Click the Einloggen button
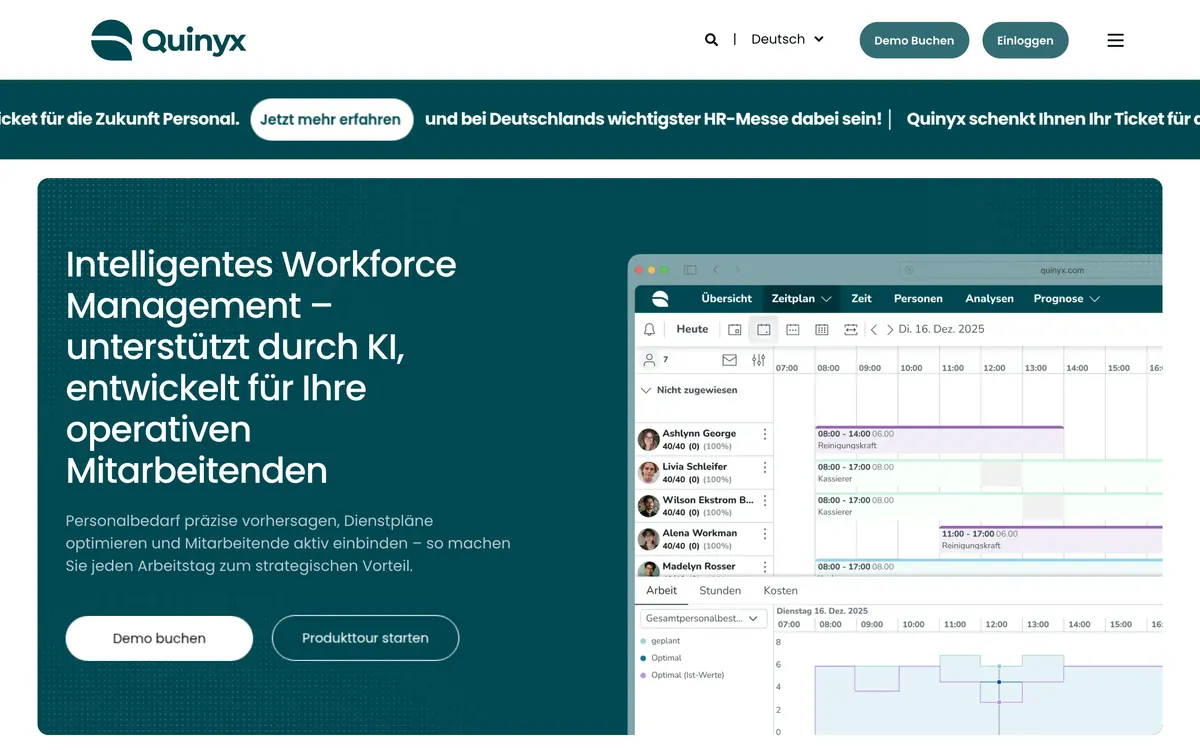This screenshot has width=1200, height=750. 1025,40
